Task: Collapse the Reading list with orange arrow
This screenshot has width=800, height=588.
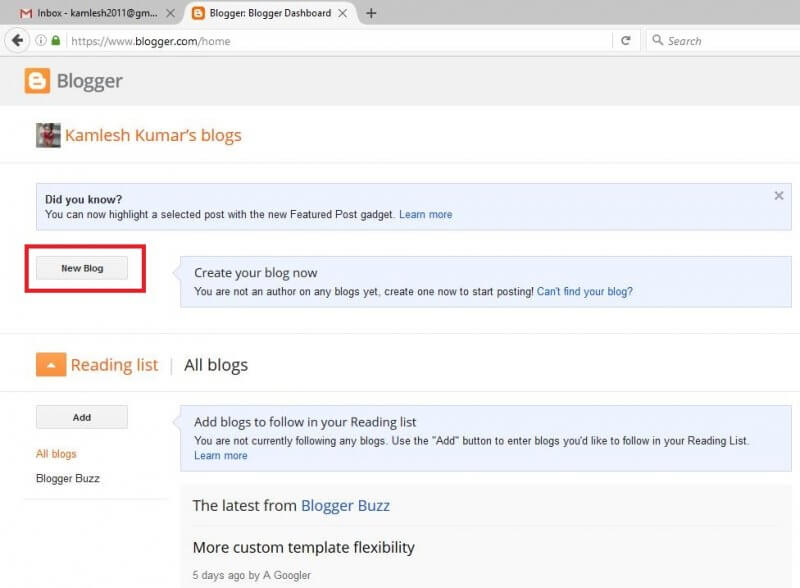Action: [x=51, y=364]
